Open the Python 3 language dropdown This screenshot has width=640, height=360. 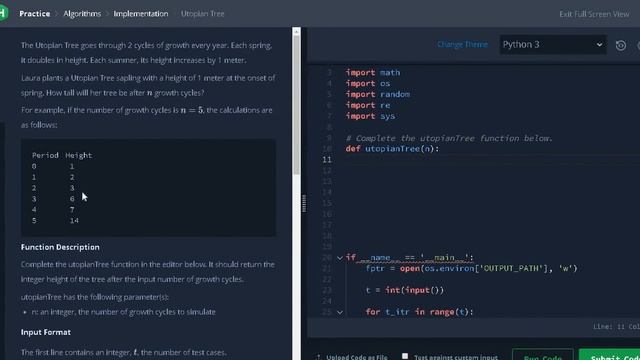(553, 44)
